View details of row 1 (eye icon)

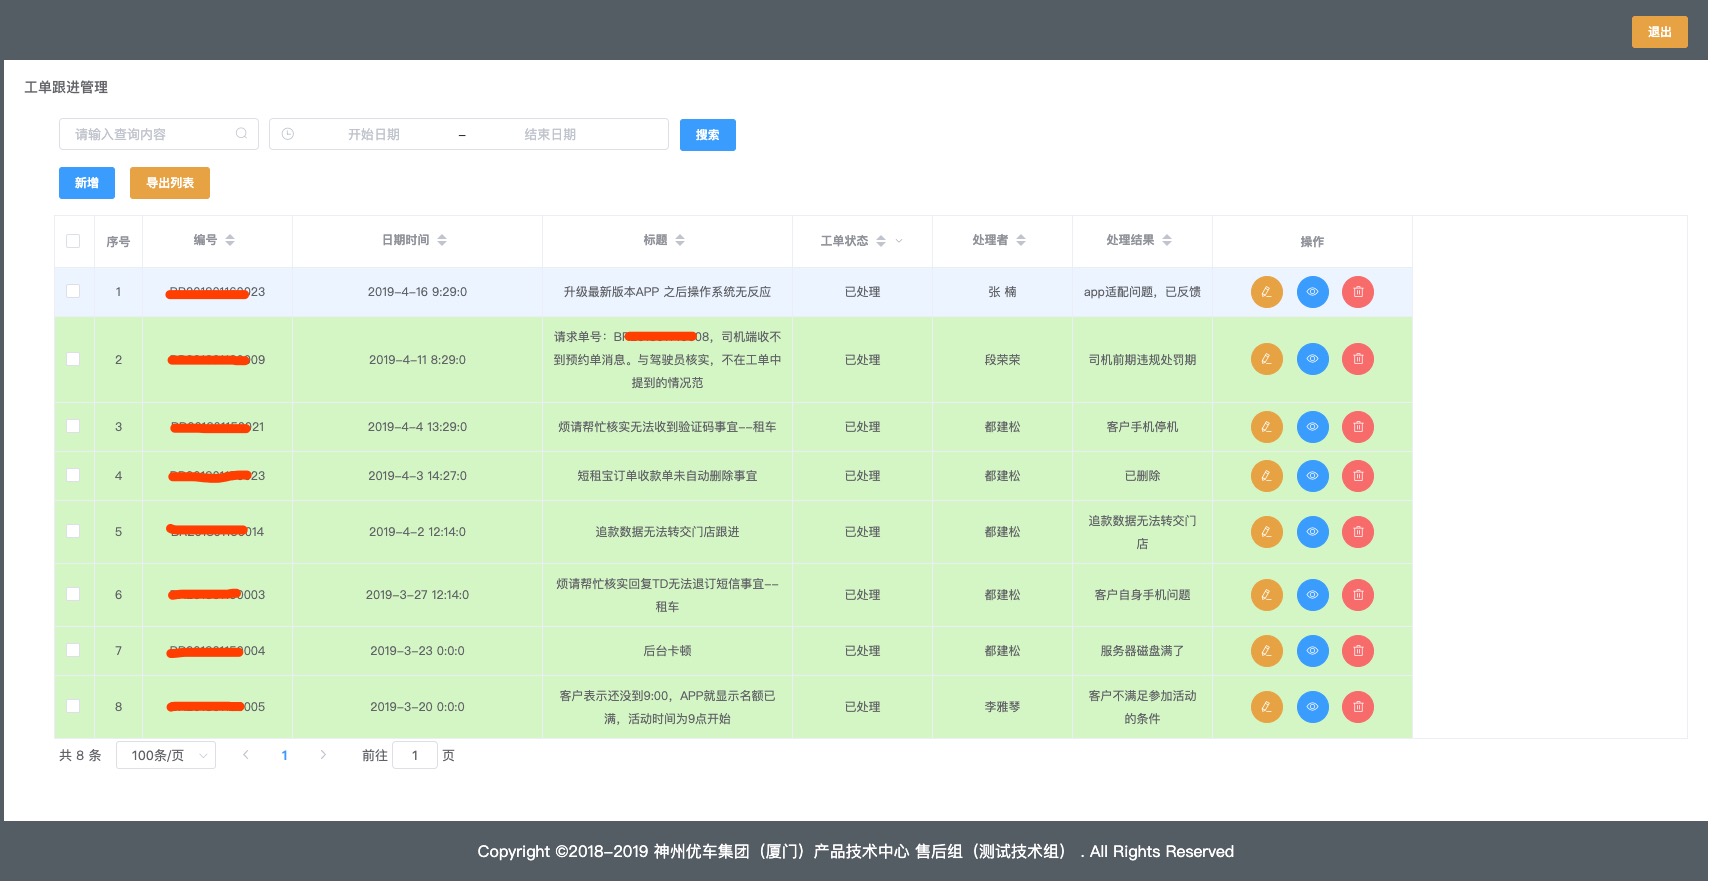click(1312, 292)
